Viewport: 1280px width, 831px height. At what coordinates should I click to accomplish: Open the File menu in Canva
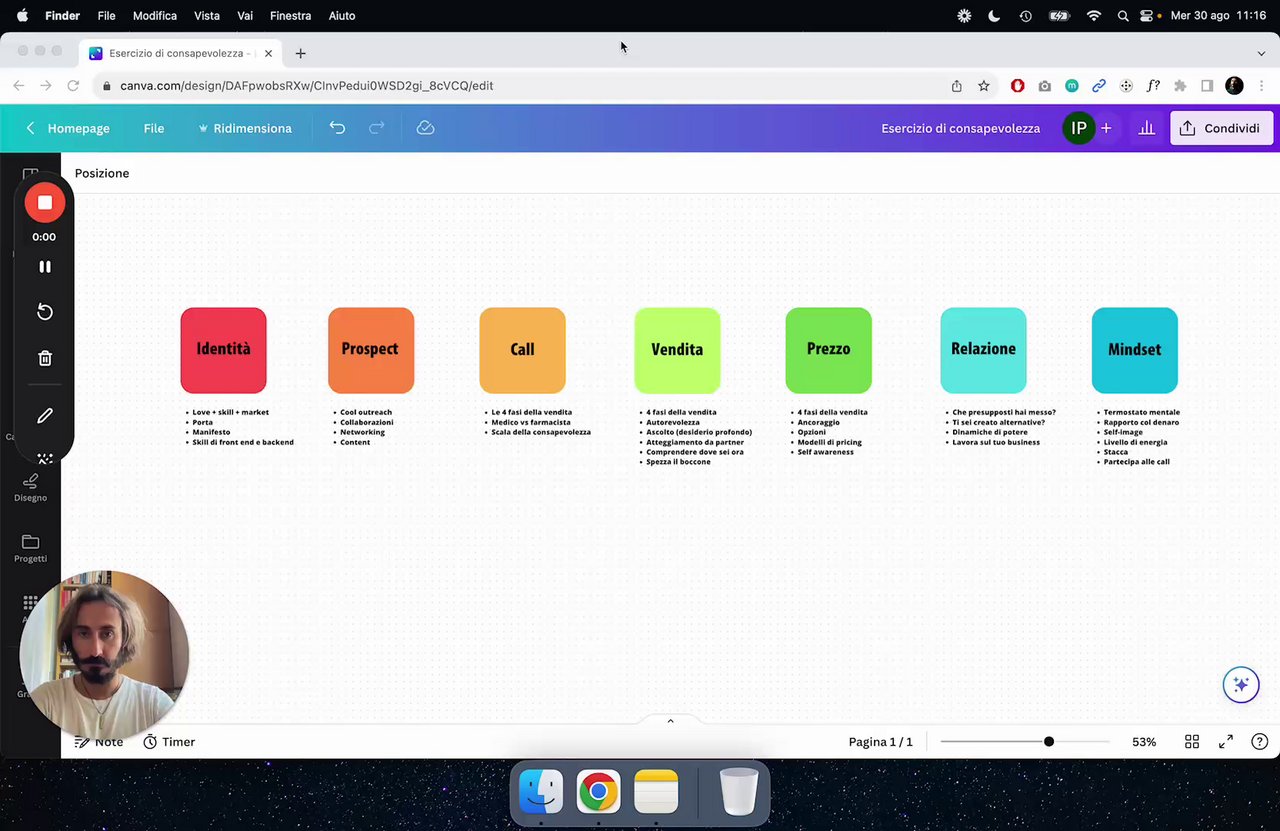pos(154,128)
